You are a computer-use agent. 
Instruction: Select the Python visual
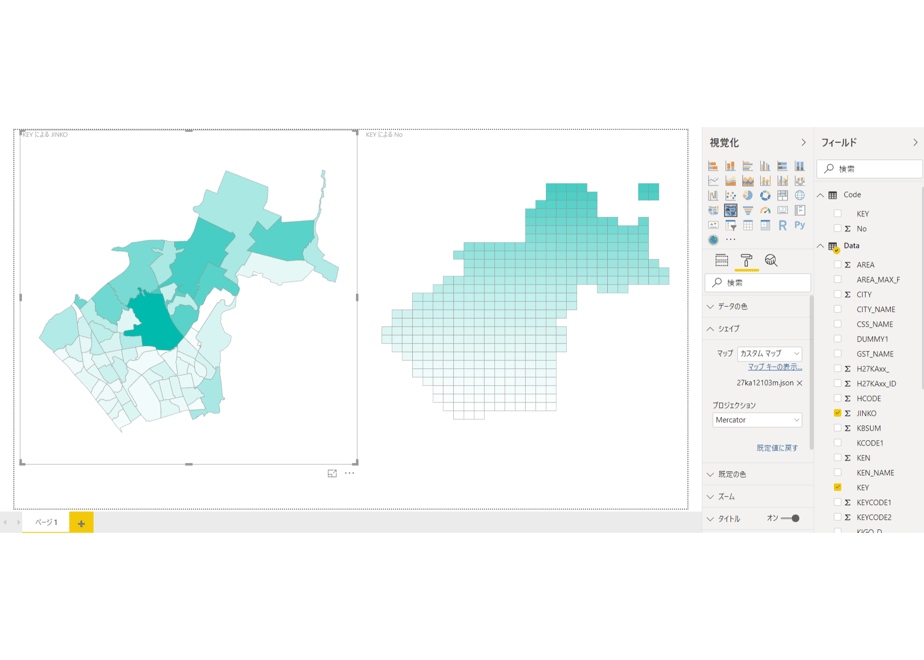pyautogui.click(x=800, y=225)
